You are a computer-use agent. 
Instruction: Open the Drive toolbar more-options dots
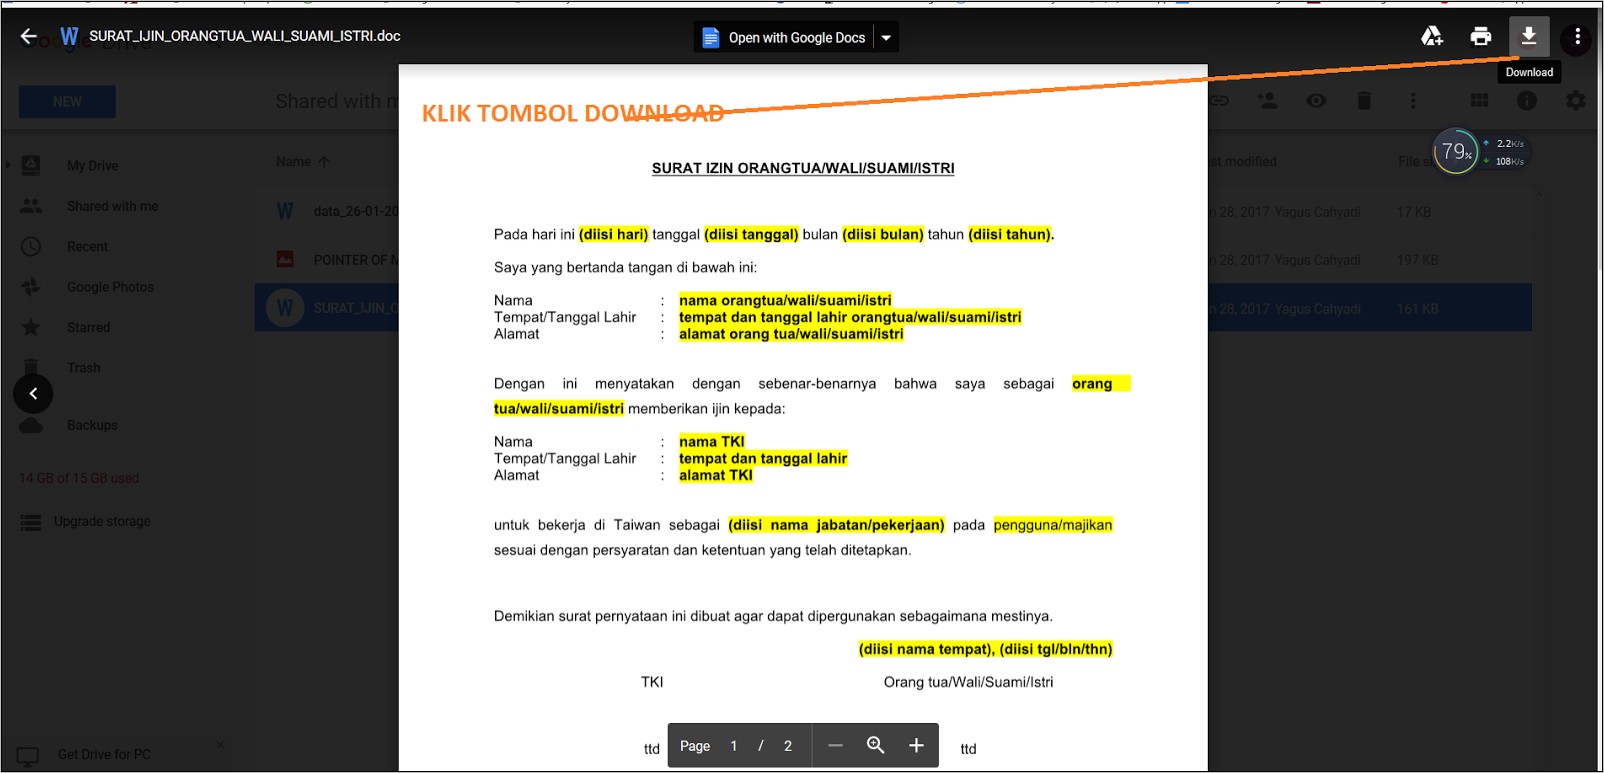1412,101
